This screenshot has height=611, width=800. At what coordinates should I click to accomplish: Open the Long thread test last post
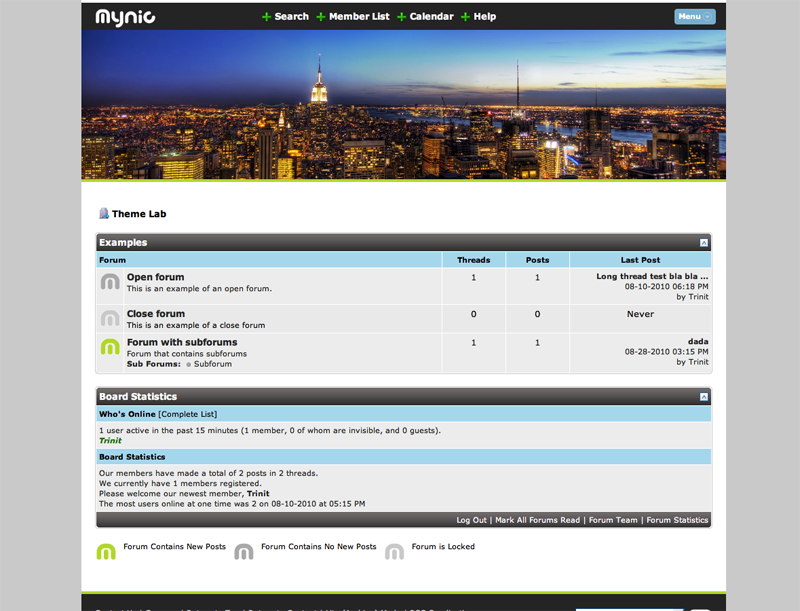[652, 276]
